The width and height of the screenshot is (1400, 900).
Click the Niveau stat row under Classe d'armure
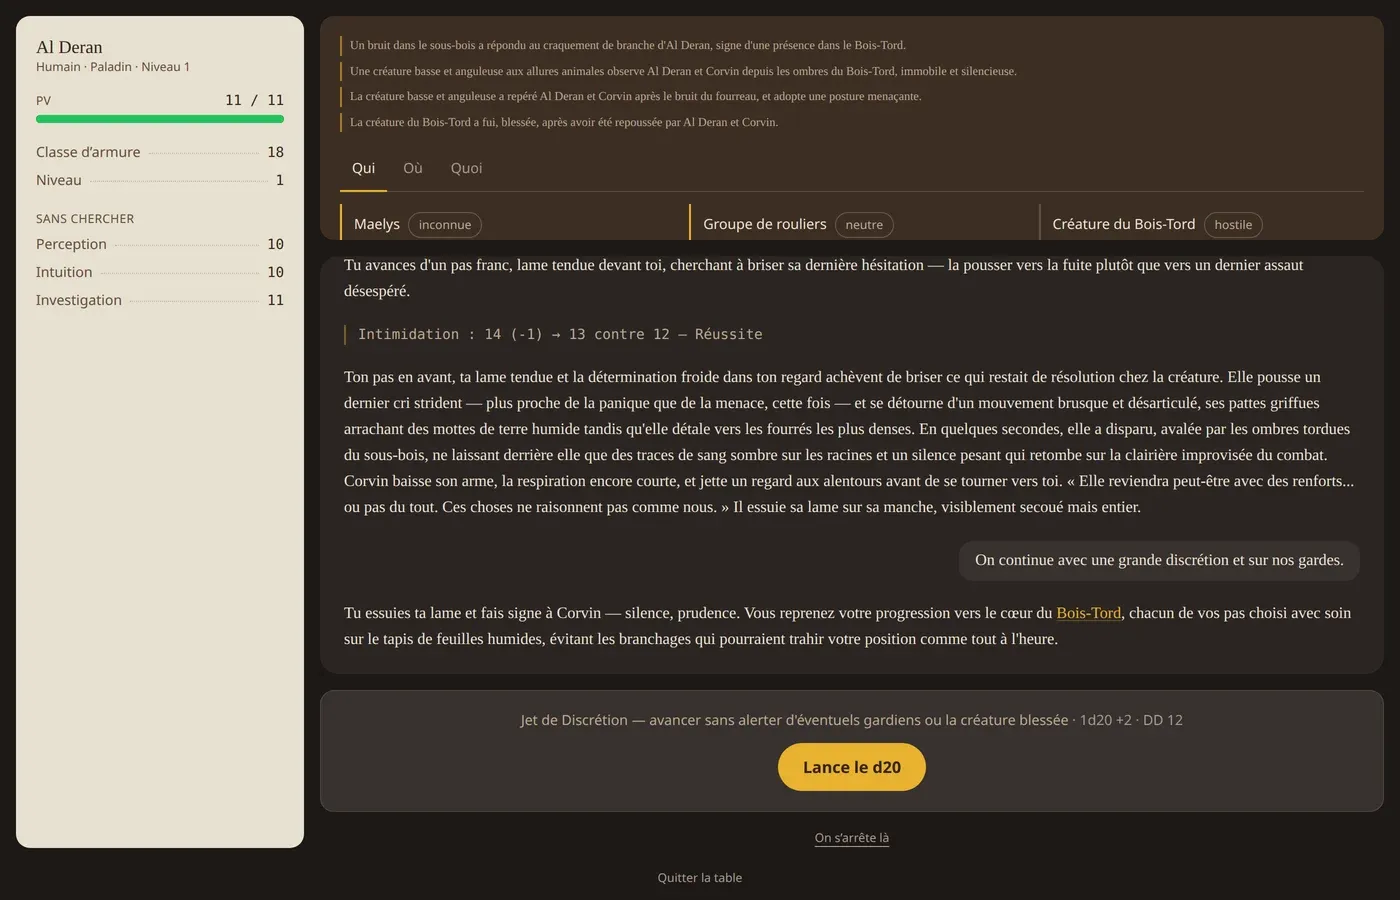(x=160, y=180)
